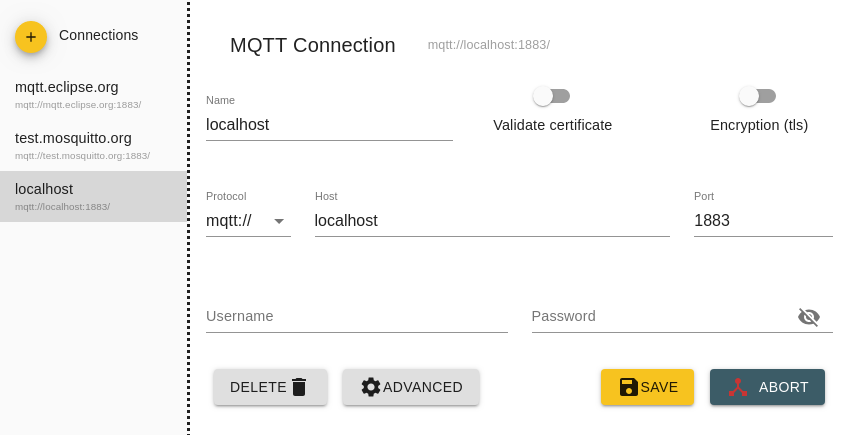Viewport: 848px width, 435px height.
Task: Enable the Validate certificate switch
Action: click(x=551, y=96)
